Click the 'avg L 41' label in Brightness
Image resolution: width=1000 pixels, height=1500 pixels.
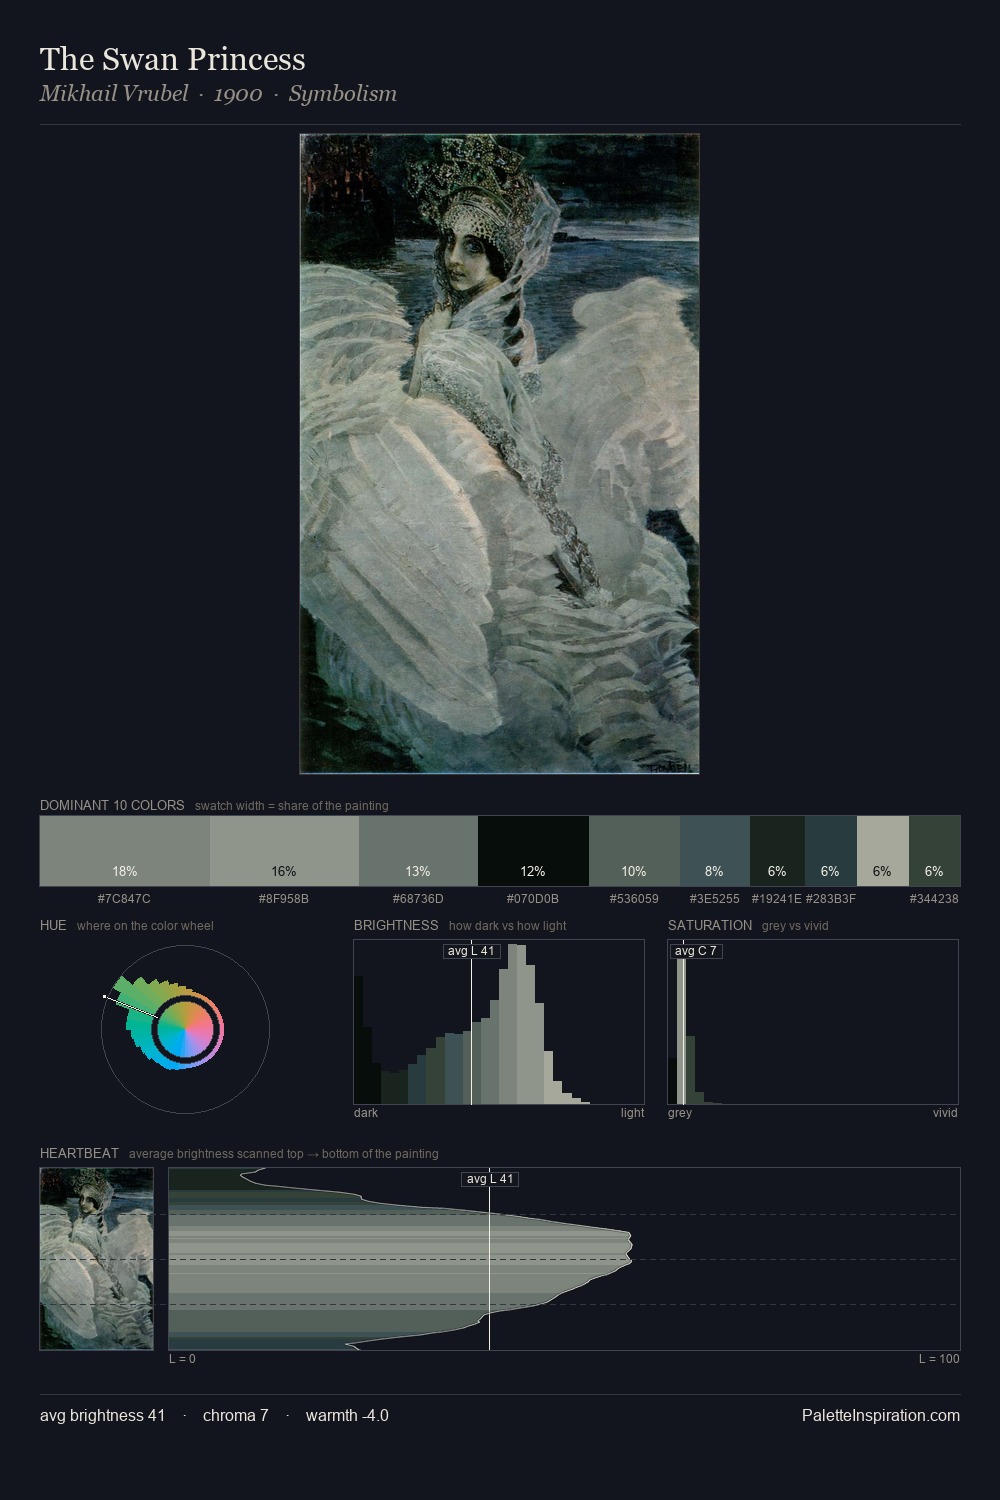471,951
